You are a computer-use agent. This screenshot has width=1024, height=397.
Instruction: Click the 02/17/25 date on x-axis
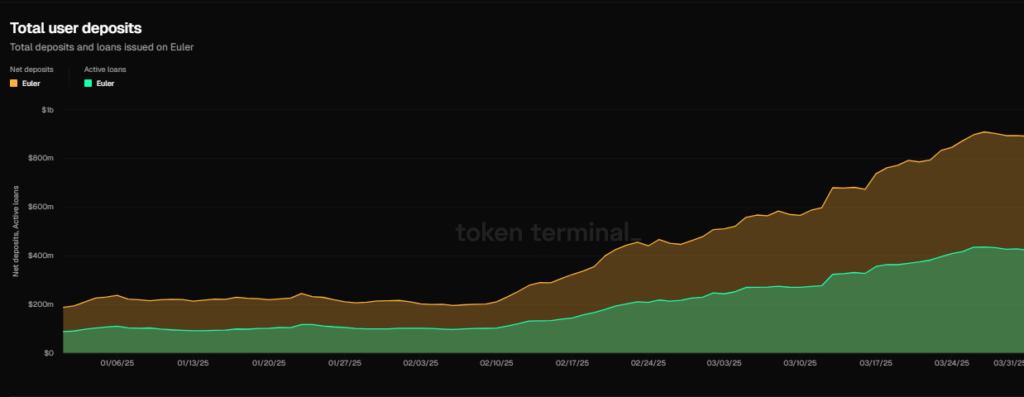tap(573, 362)
